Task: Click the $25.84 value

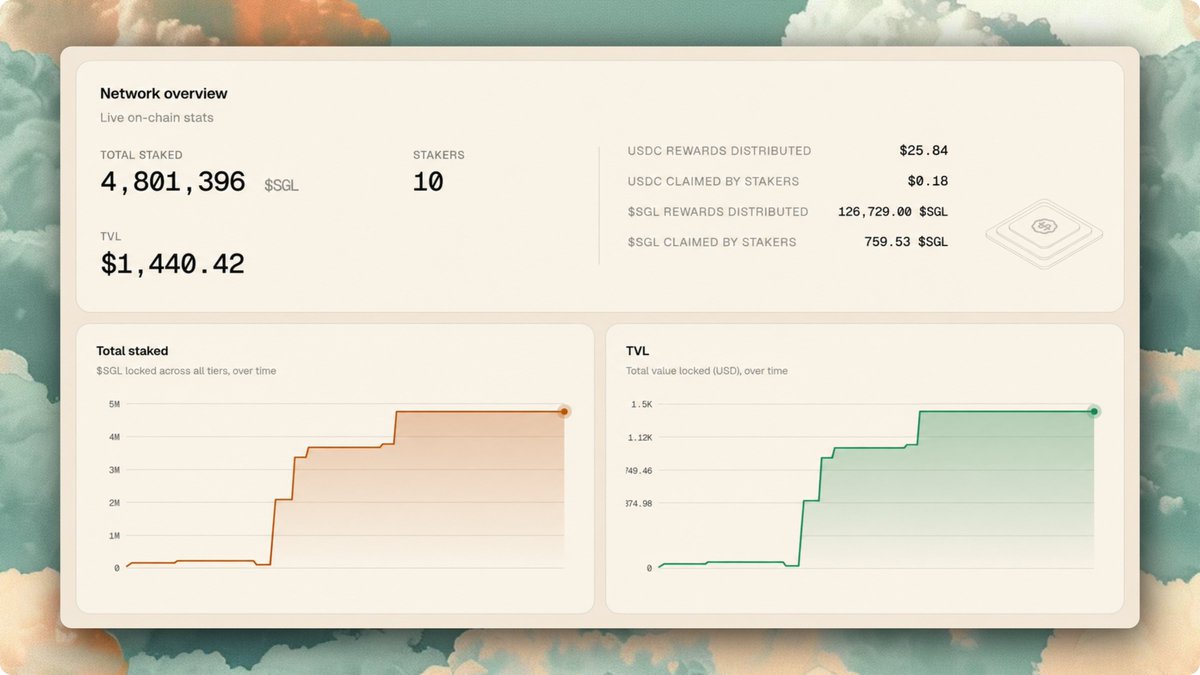Action: pos(923,151)
